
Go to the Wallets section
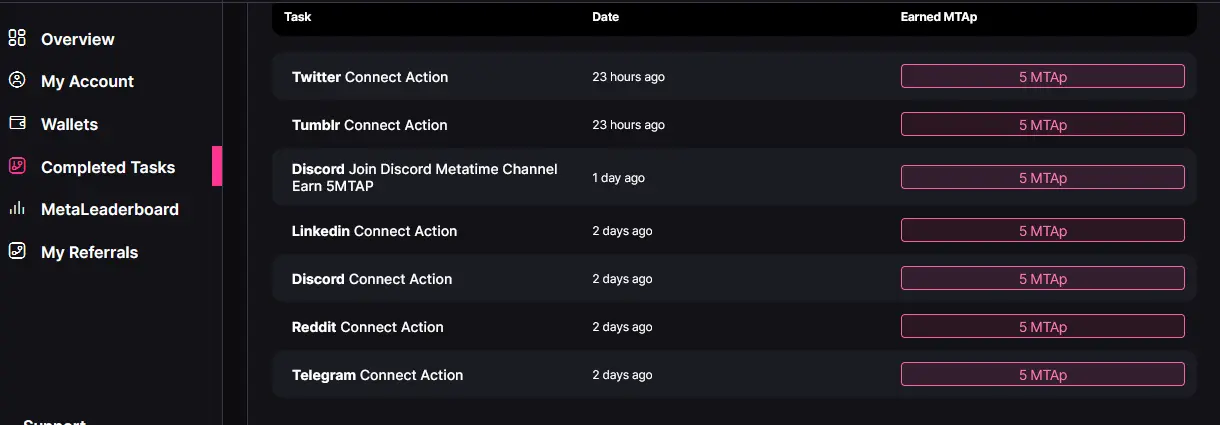coord(69,124)
